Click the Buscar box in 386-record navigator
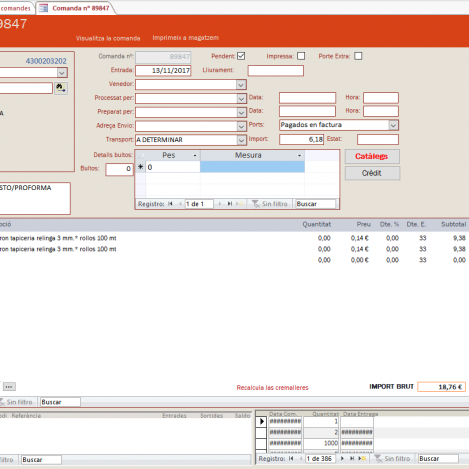 pos(438,459)
